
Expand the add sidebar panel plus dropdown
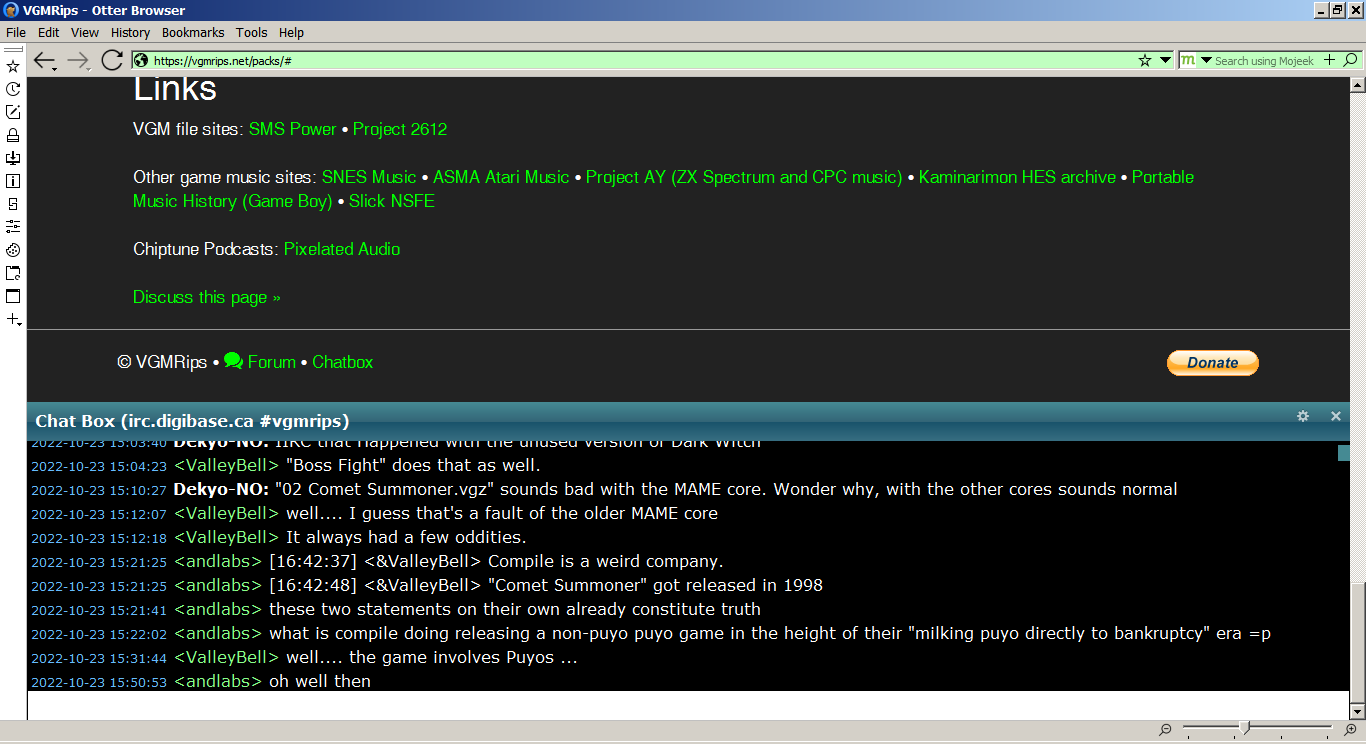coord(13,320)
